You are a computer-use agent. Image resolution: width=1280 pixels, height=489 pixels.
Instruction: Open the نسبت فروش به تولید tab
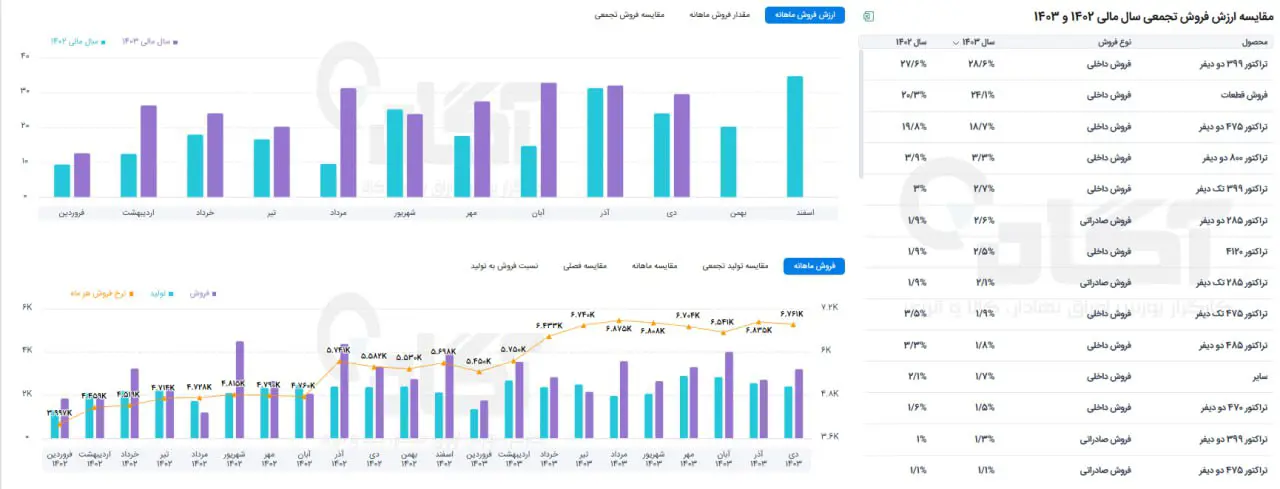(504, 266)
